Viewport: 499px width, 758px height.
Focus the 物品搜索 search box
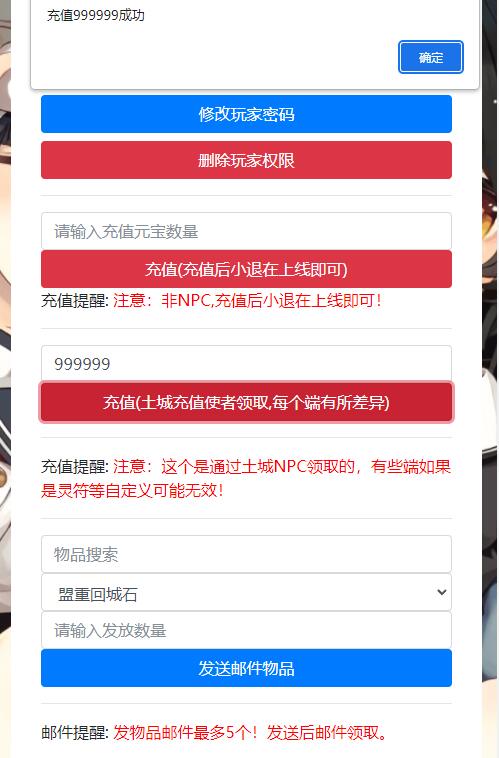tap(246, 554)
